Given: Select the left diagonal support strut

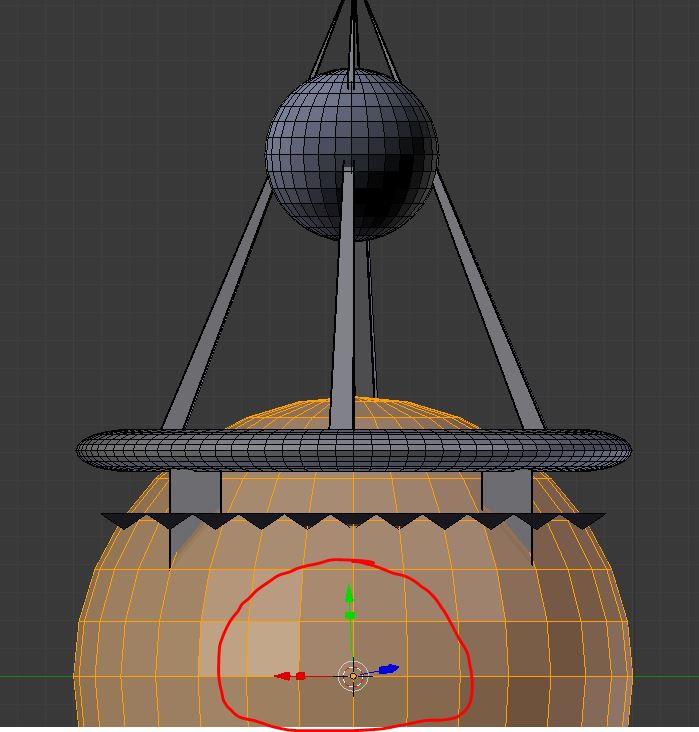Looking at the screenshot, I should (x=217, y=304).
